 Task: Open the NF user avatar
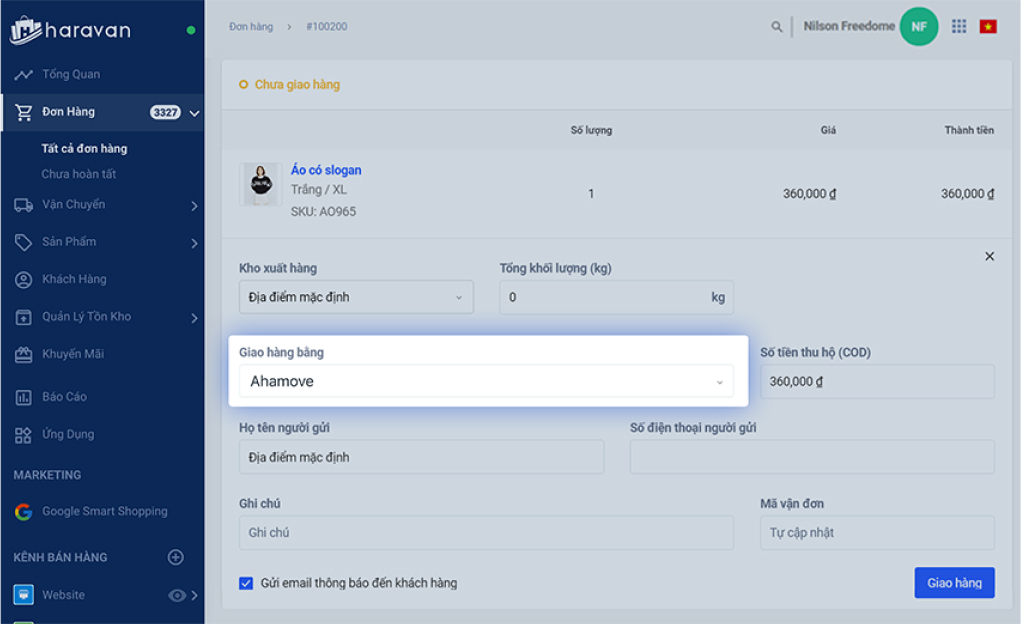(x=919, y=27)
